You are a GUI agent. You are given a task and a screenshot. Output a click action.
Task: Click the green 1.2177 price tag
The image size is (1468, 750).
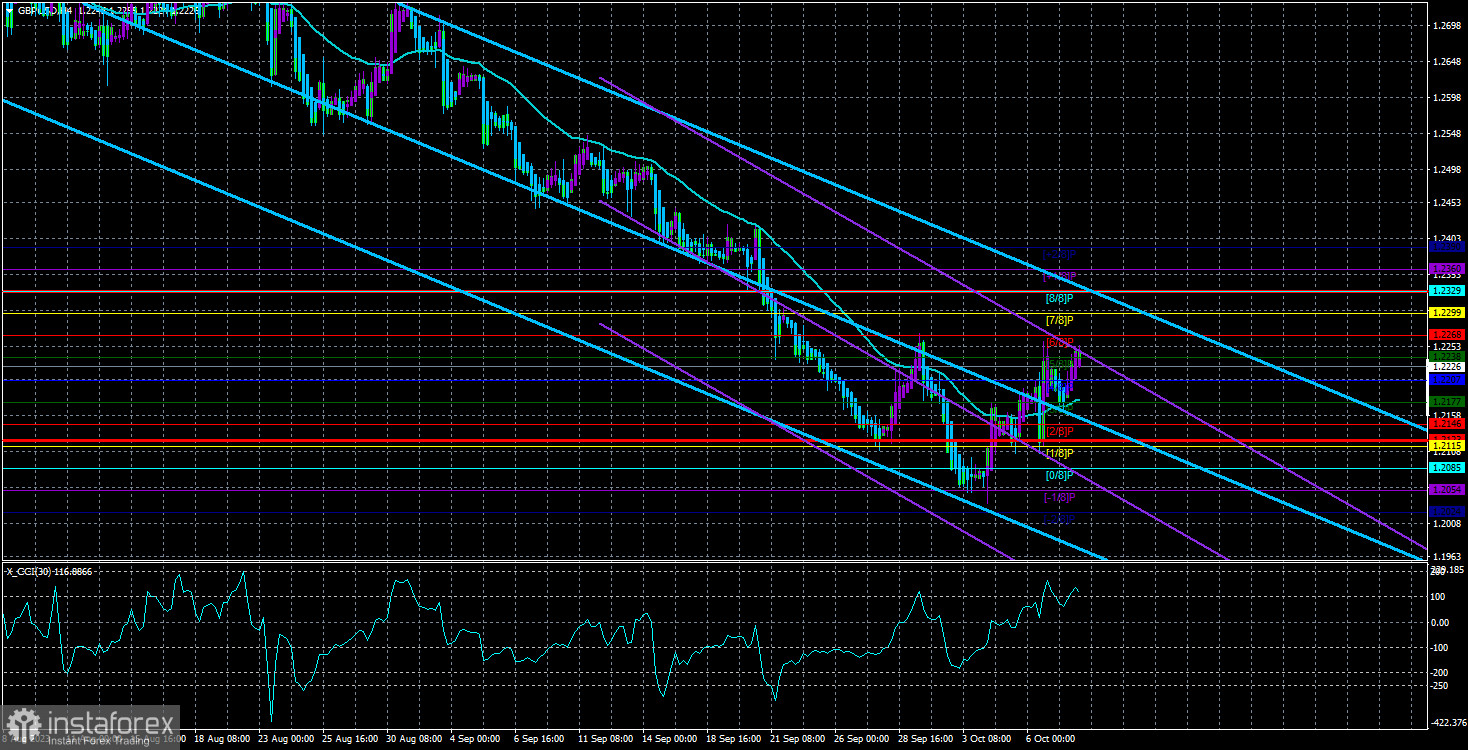[1447, 401]
